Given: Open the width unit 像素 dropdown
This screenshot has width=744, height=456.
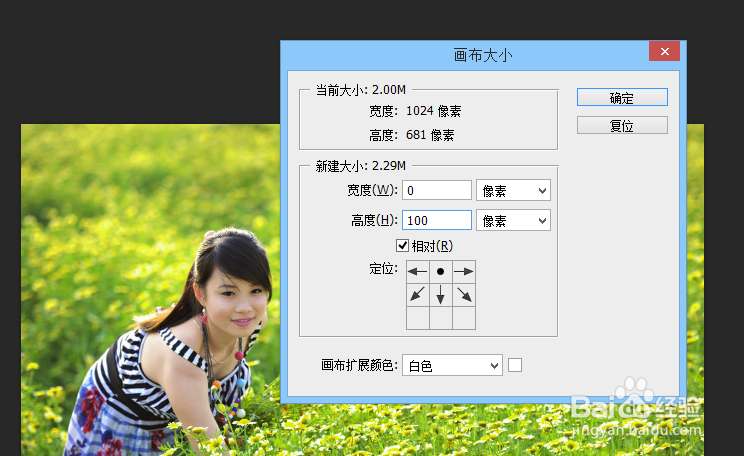Looking at the screenshot, I should pos(513,190).
